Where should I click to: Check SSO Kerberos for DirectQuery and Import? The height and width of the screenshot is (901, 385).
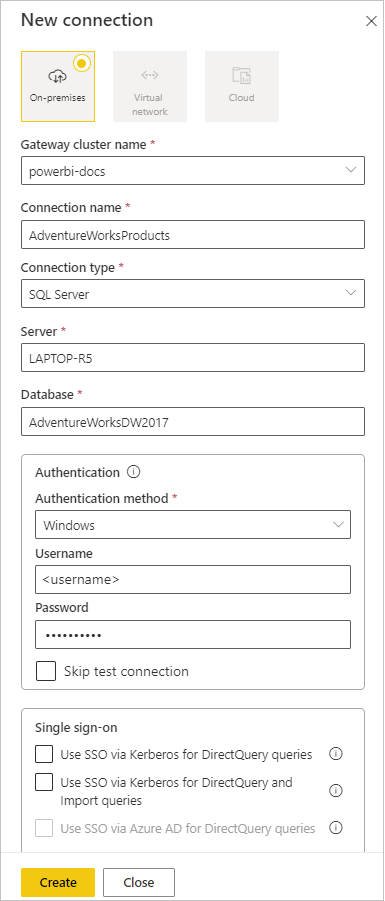click(44, 783)
